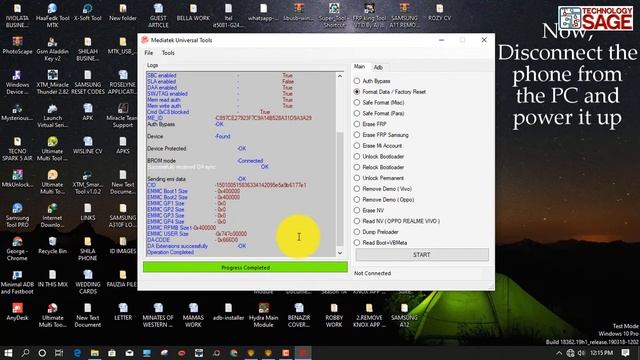The height and width of the screenshot is (360, 640).
Task: Launch XTM_Smart Tool v1.0.2 icon
Action: point(87,182)
